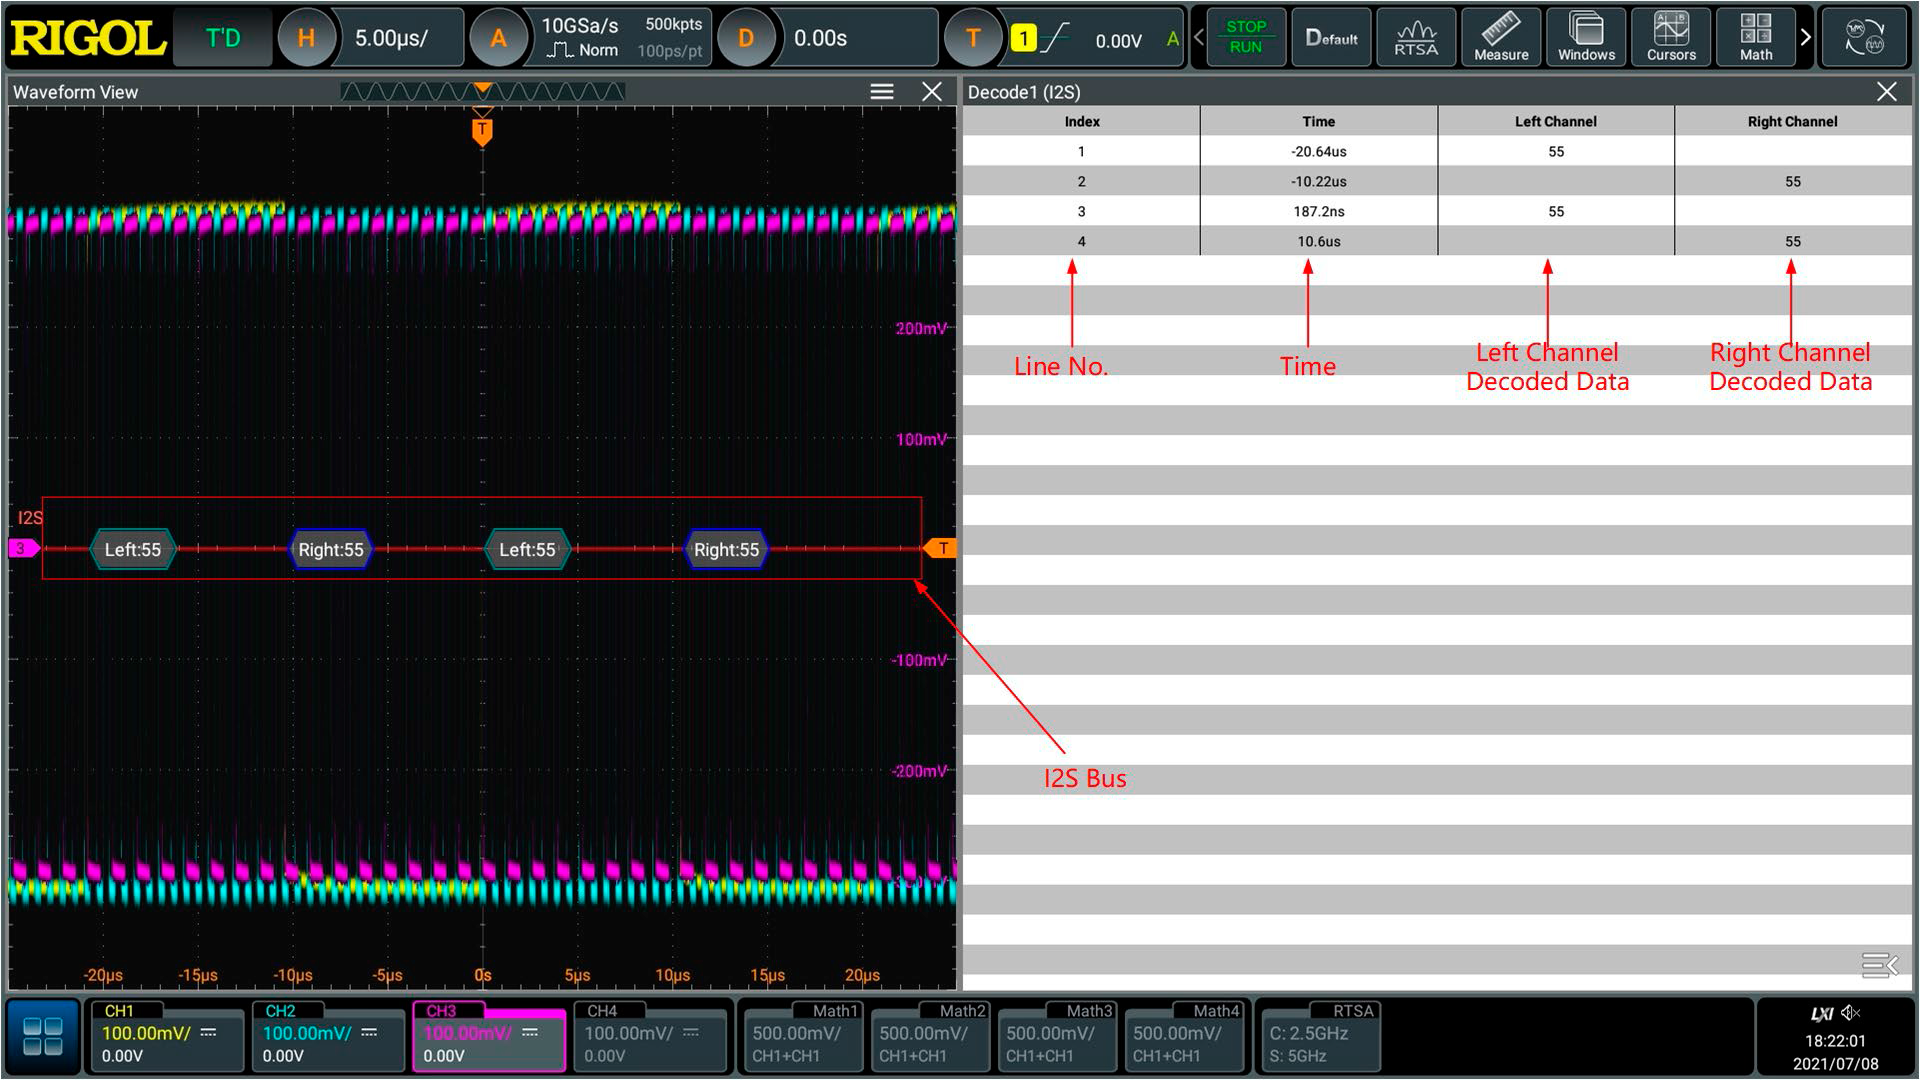Screen dimensions: 1920x1080
Task: Open horizontal timebase 5.00µs setting
Action: tap(392, 38)
